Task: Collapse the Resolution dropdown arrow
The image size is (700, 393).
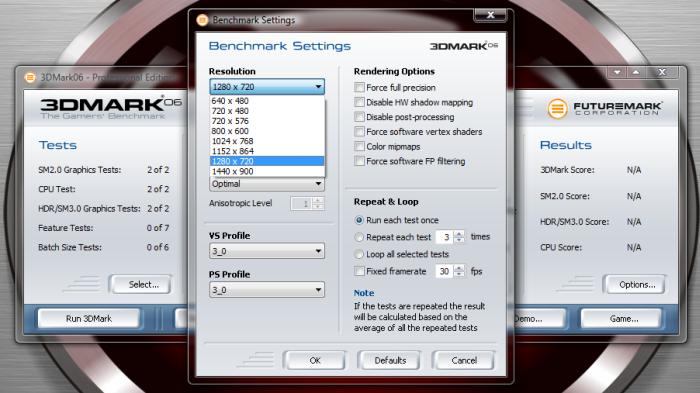Action: pos(318,87)
